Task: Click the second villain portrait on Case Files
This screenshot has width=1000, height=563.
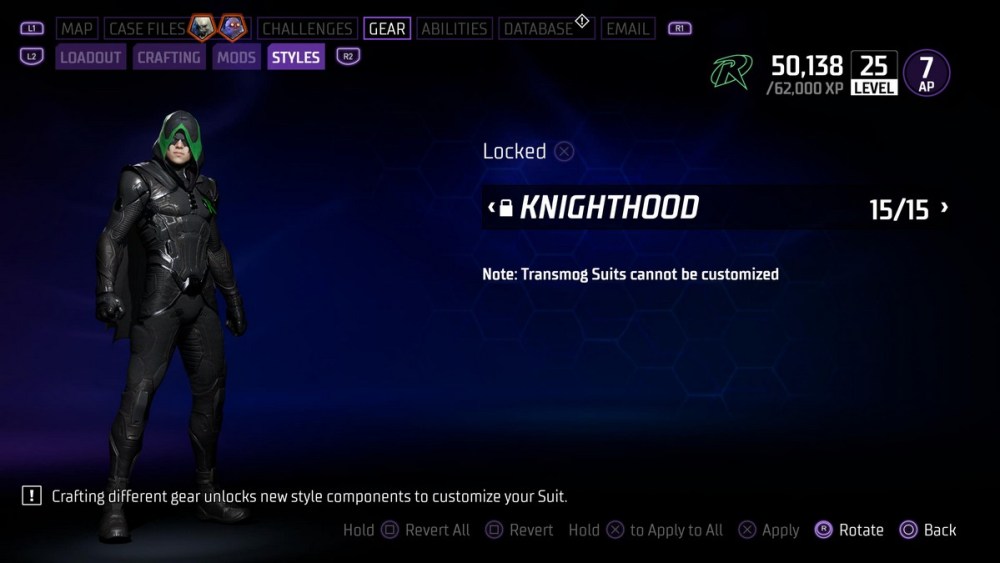Action: tap(232, 27)
